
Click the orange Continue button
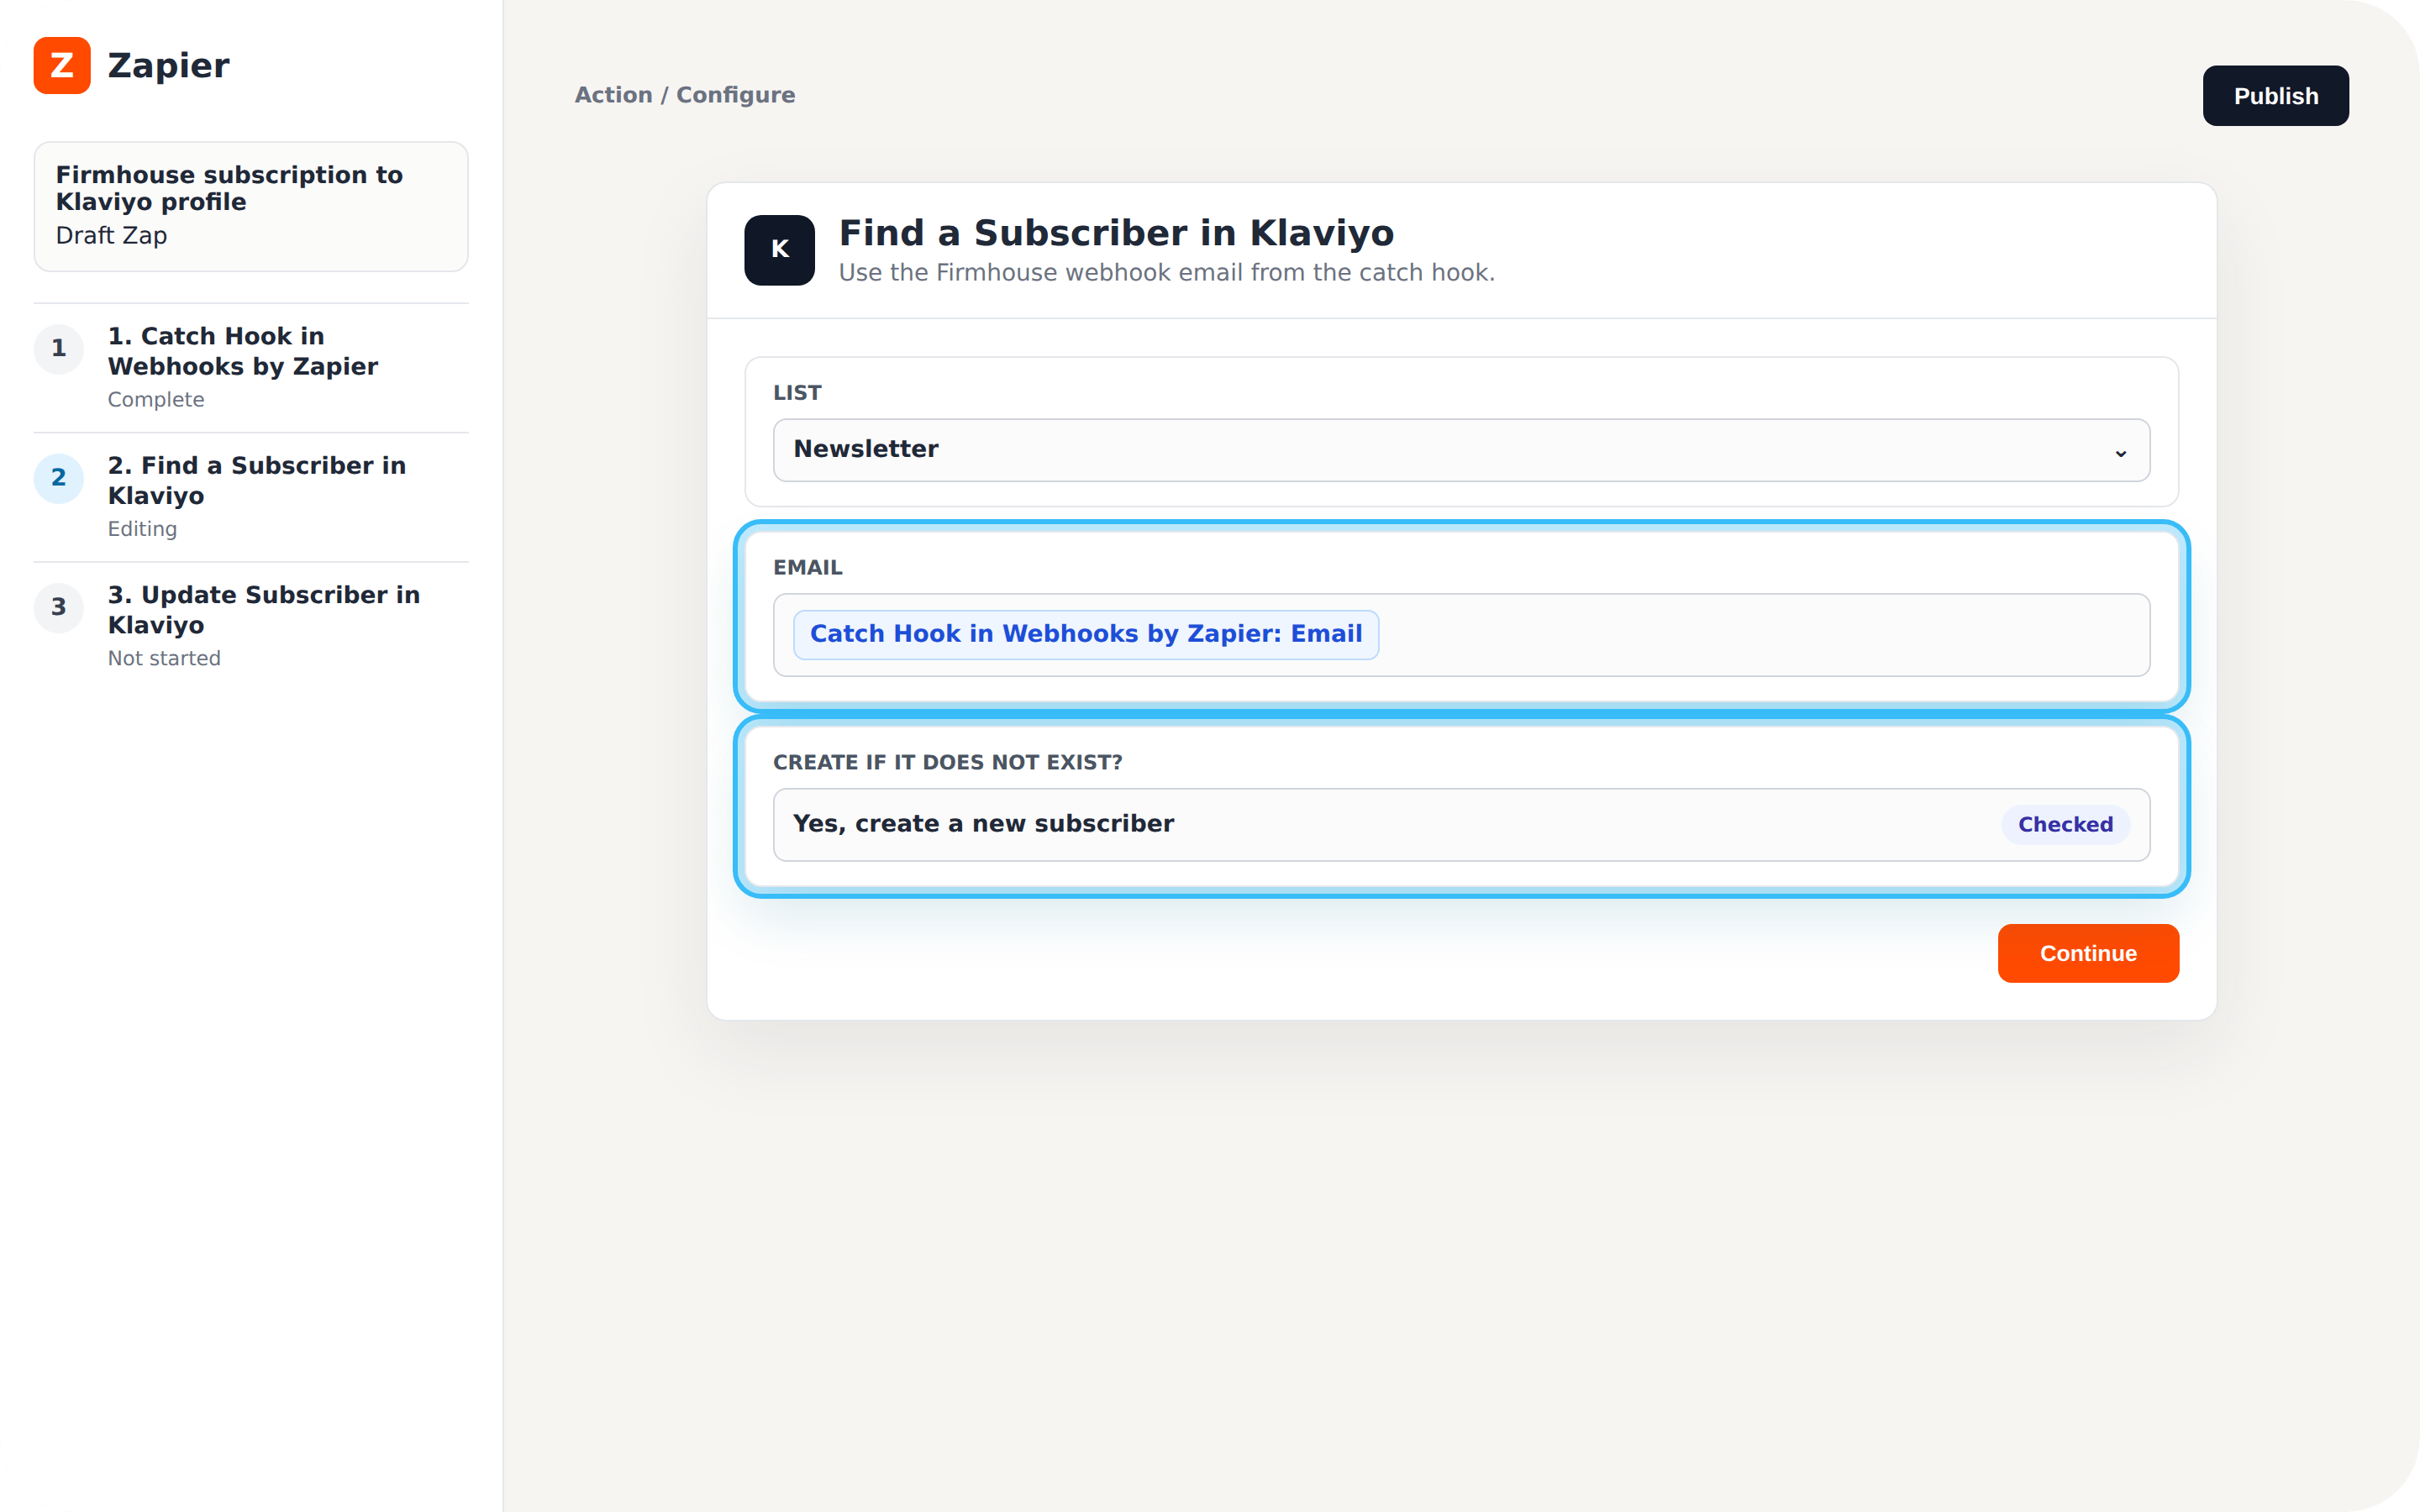[x=2088, y=953]
